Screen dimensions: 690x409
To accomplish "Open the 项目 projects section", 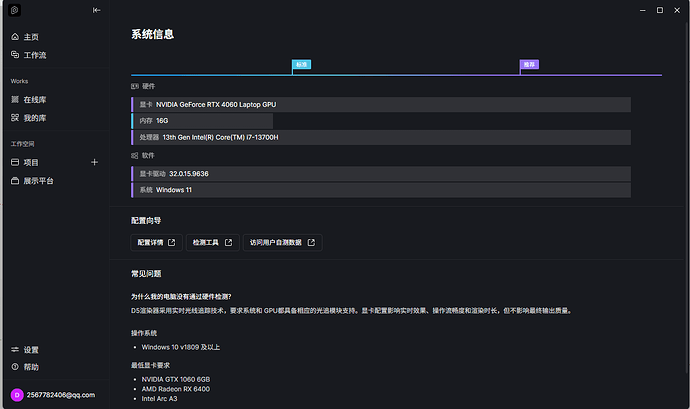I will [25, 162].
